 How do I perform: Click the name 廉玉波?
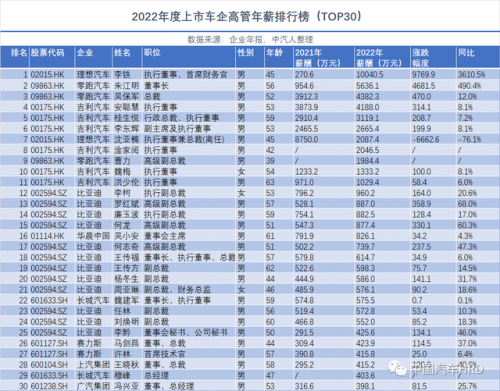pos(126,214)
